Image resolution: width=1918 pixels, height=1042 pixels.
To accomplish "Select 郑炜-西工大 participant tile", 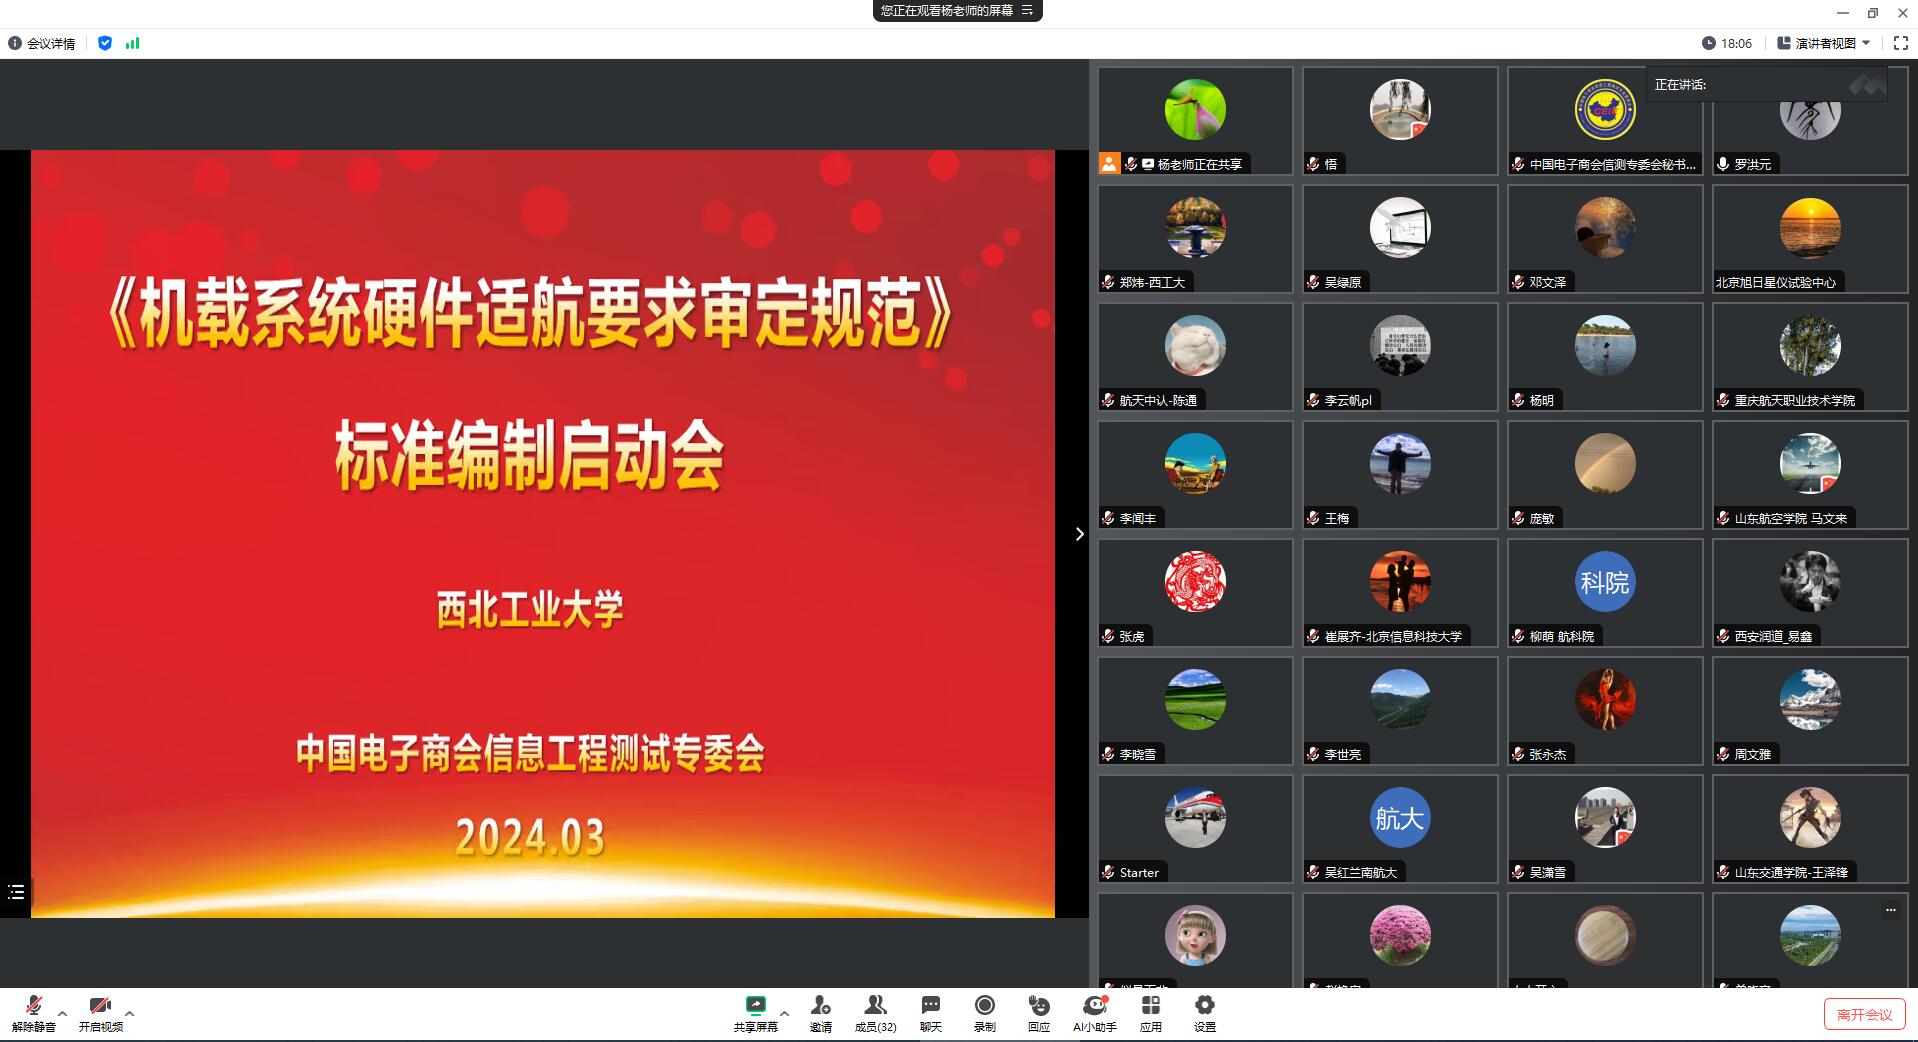I will [1195, 239].
